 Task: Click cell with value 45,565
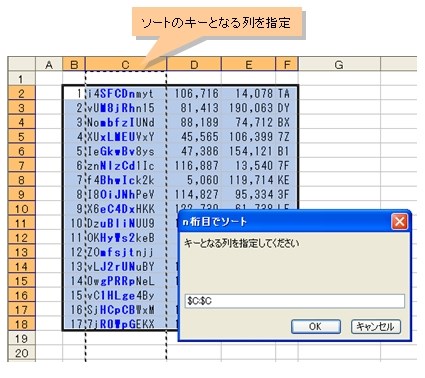(x=194, y=137)
